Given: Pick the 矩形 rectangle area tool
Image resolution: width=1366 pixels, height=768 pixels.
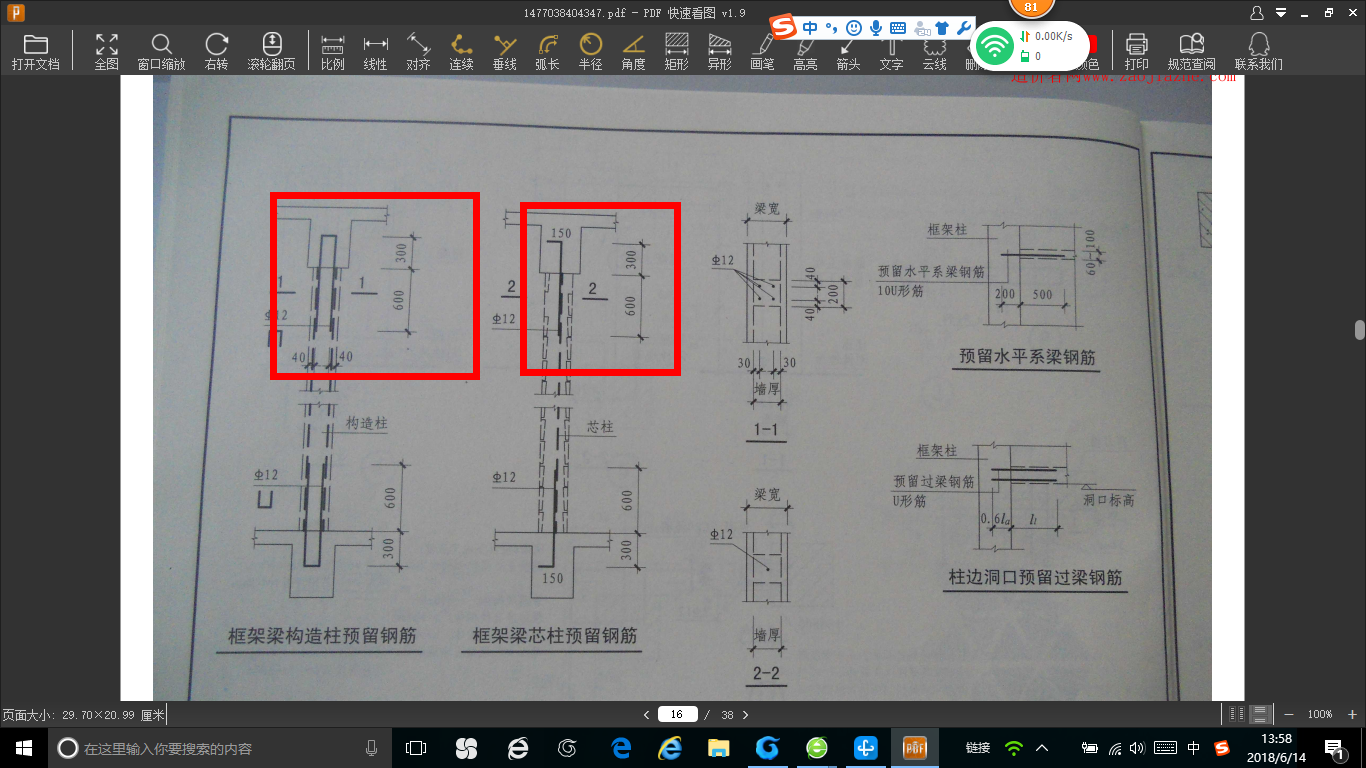Looking at the screenshot, I should [676, 51].
